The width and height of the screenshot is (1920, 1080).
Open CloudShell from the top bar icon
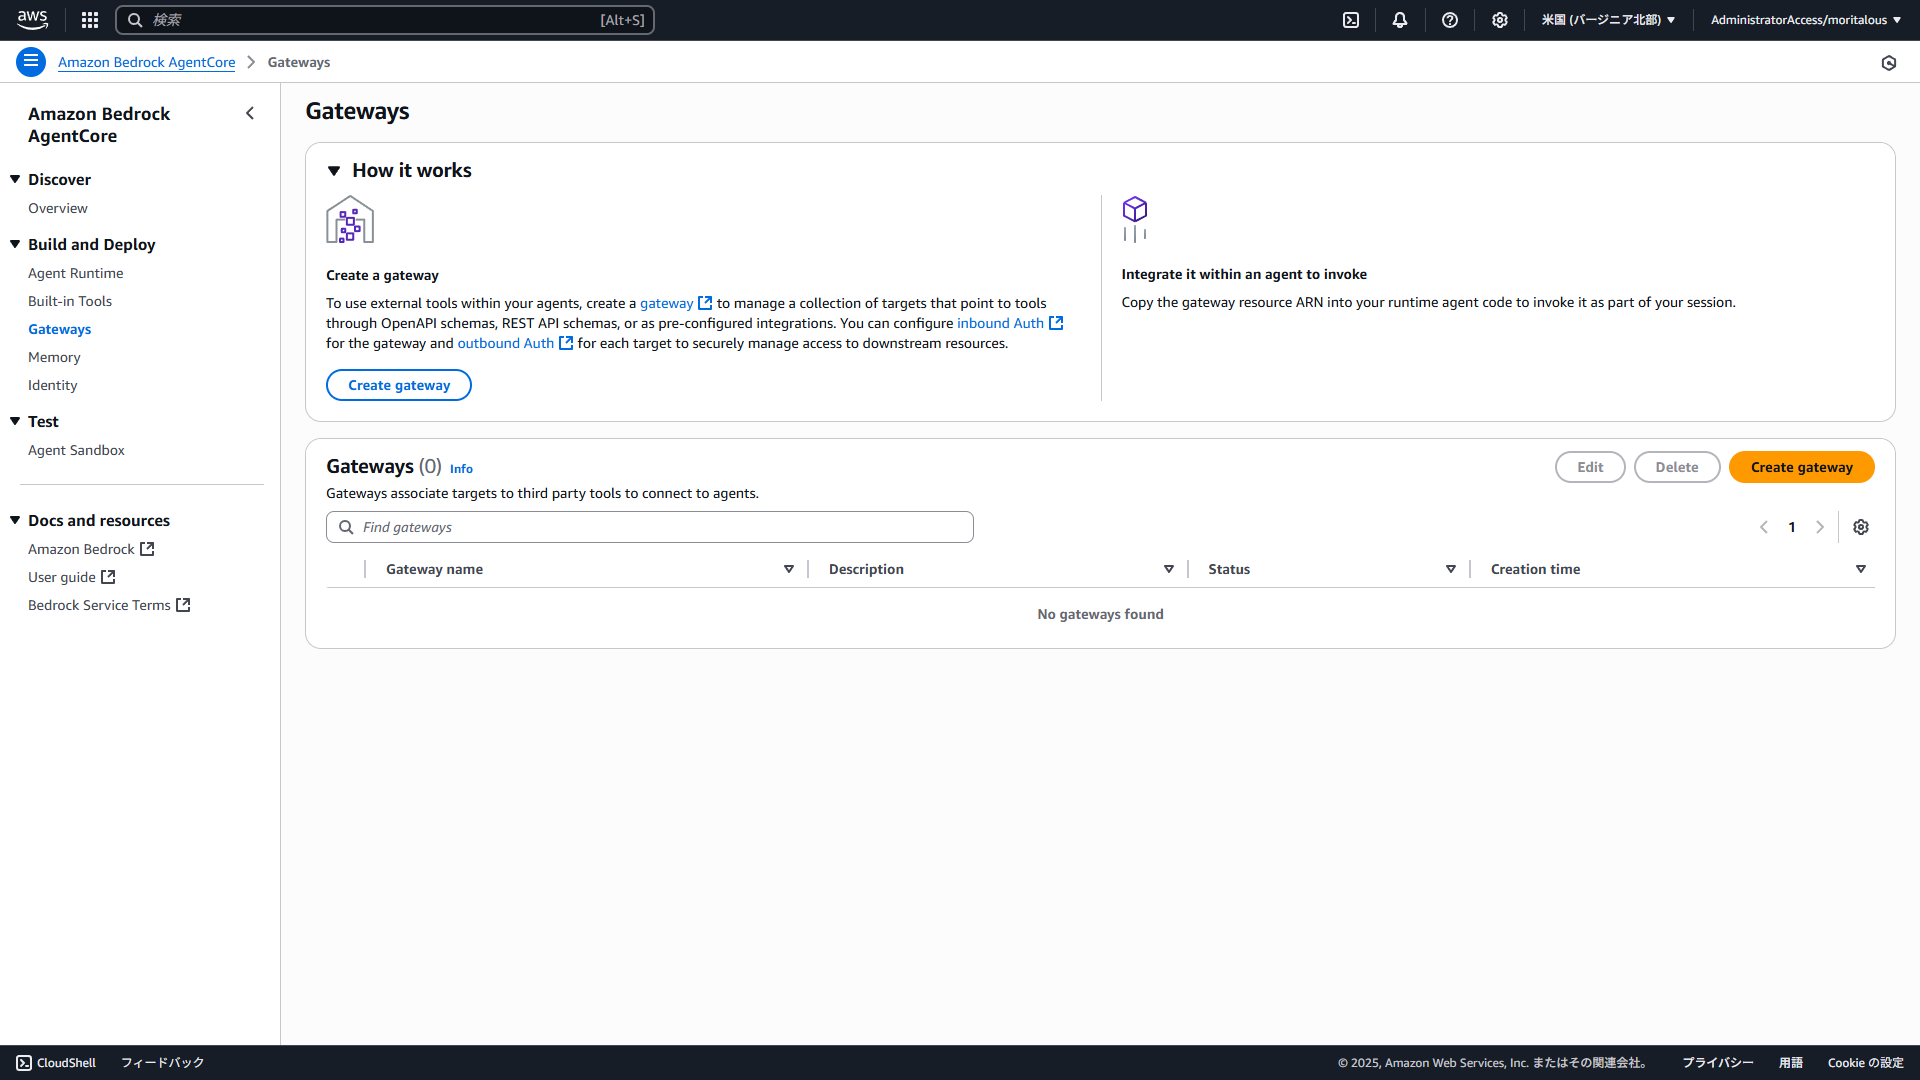tap(1351, 20)
